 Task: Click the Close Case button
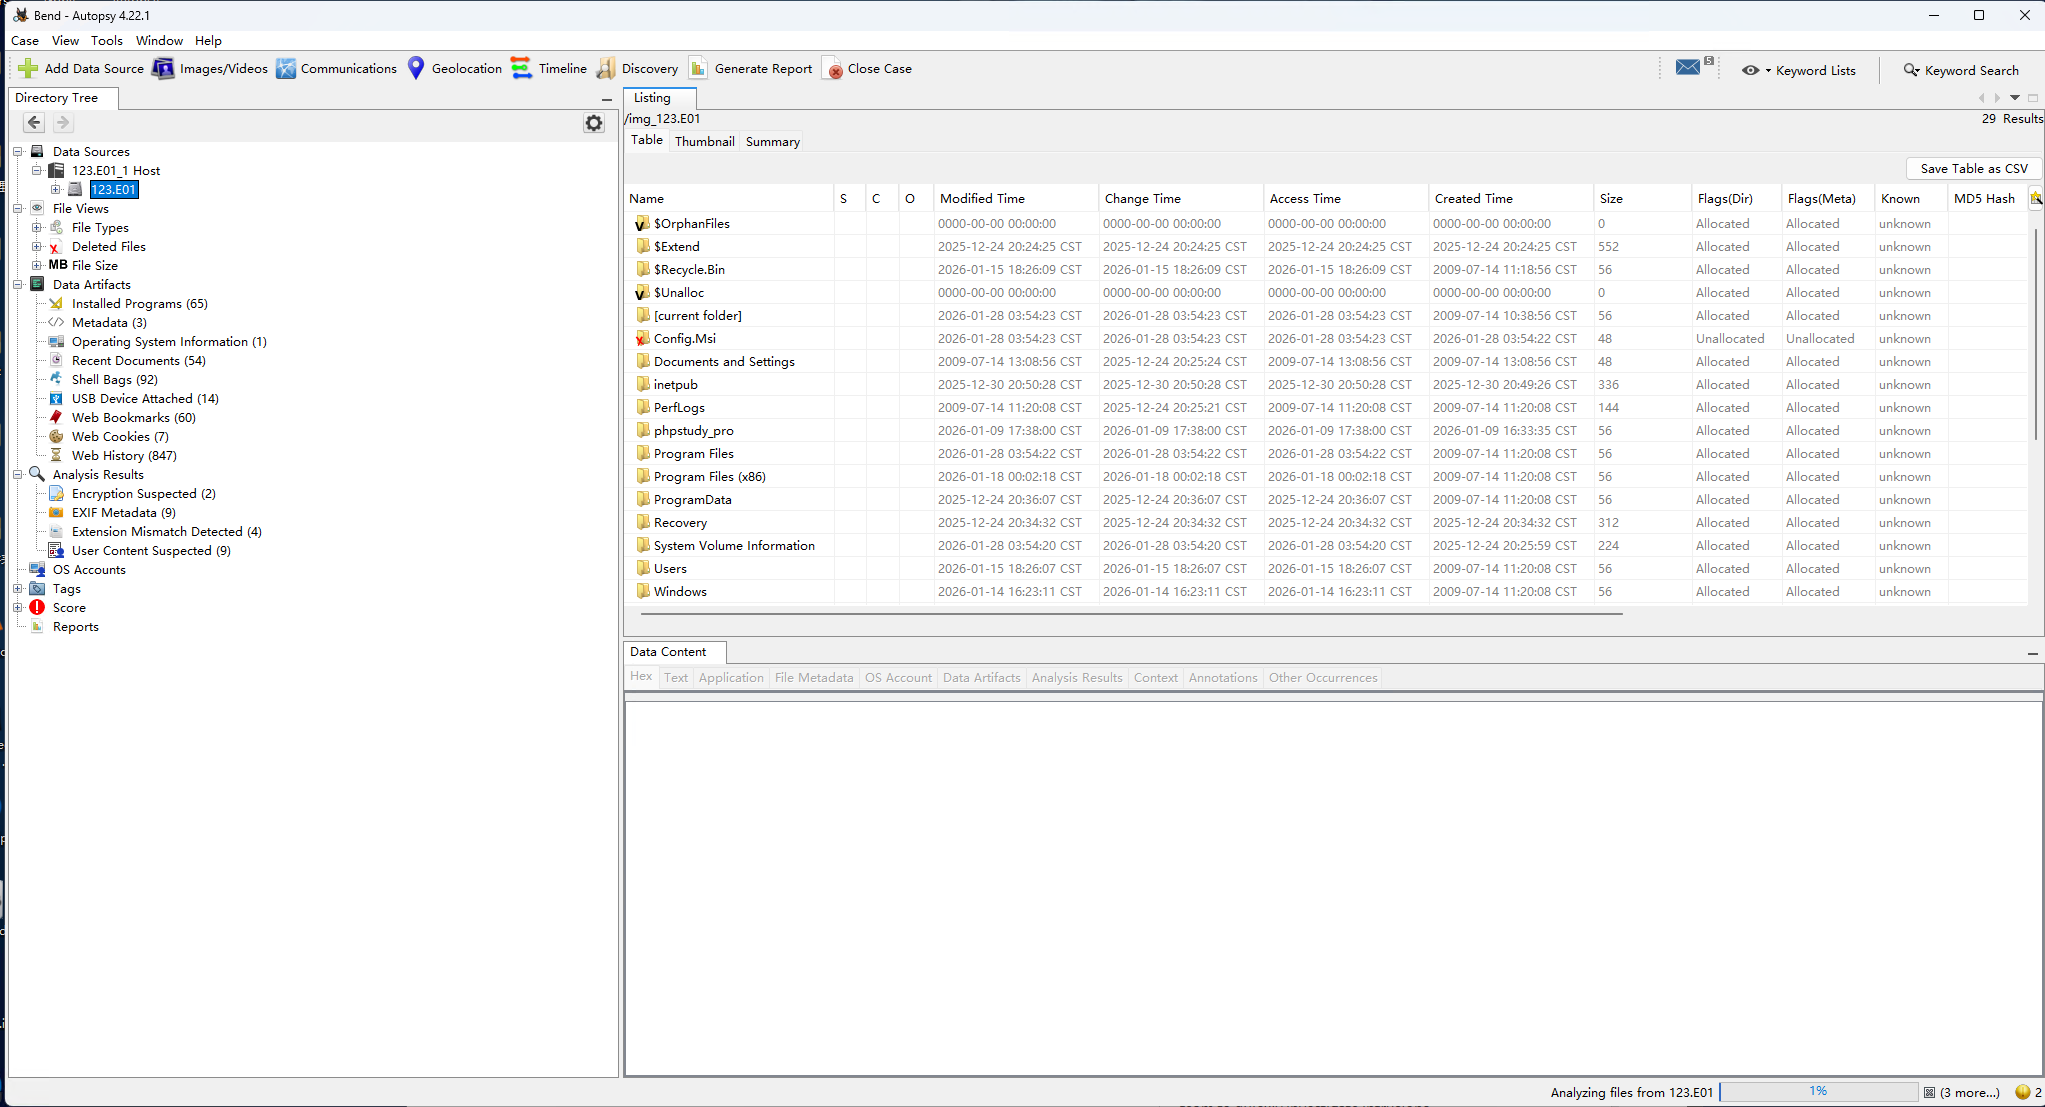[867, 69]
